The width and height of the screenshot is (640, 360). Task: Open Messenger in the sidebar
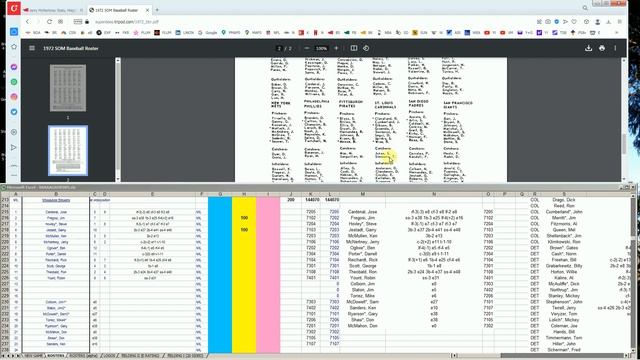point(13,67)
